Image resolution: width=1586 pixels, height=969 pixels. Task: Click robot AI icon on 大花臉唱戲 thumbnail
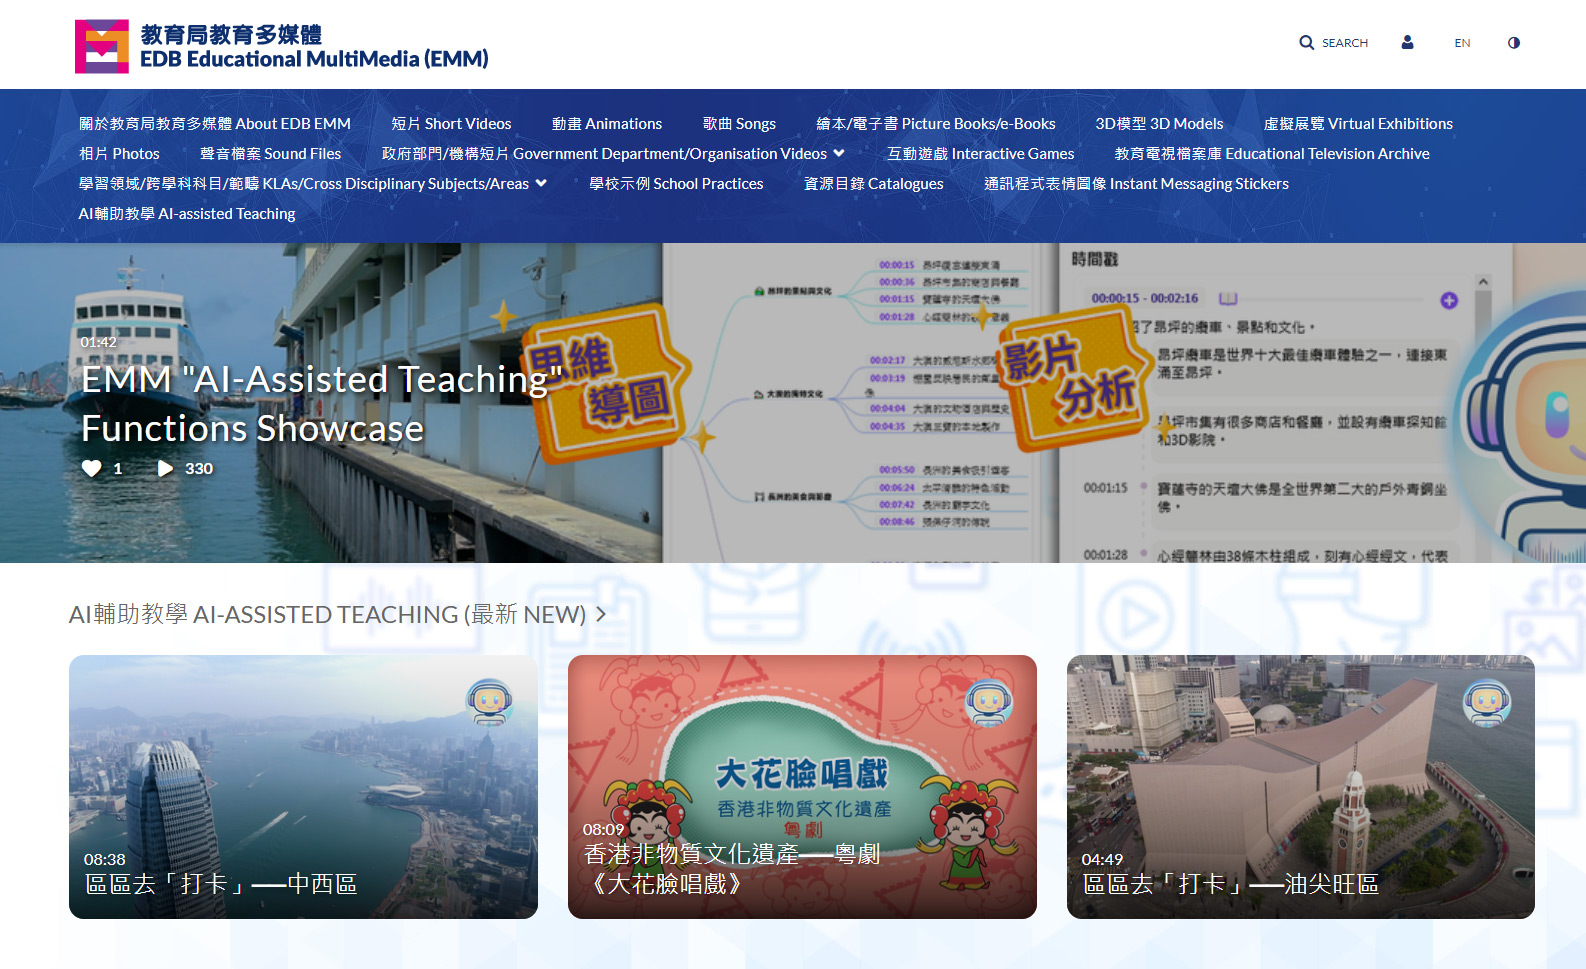coord(988,701)
